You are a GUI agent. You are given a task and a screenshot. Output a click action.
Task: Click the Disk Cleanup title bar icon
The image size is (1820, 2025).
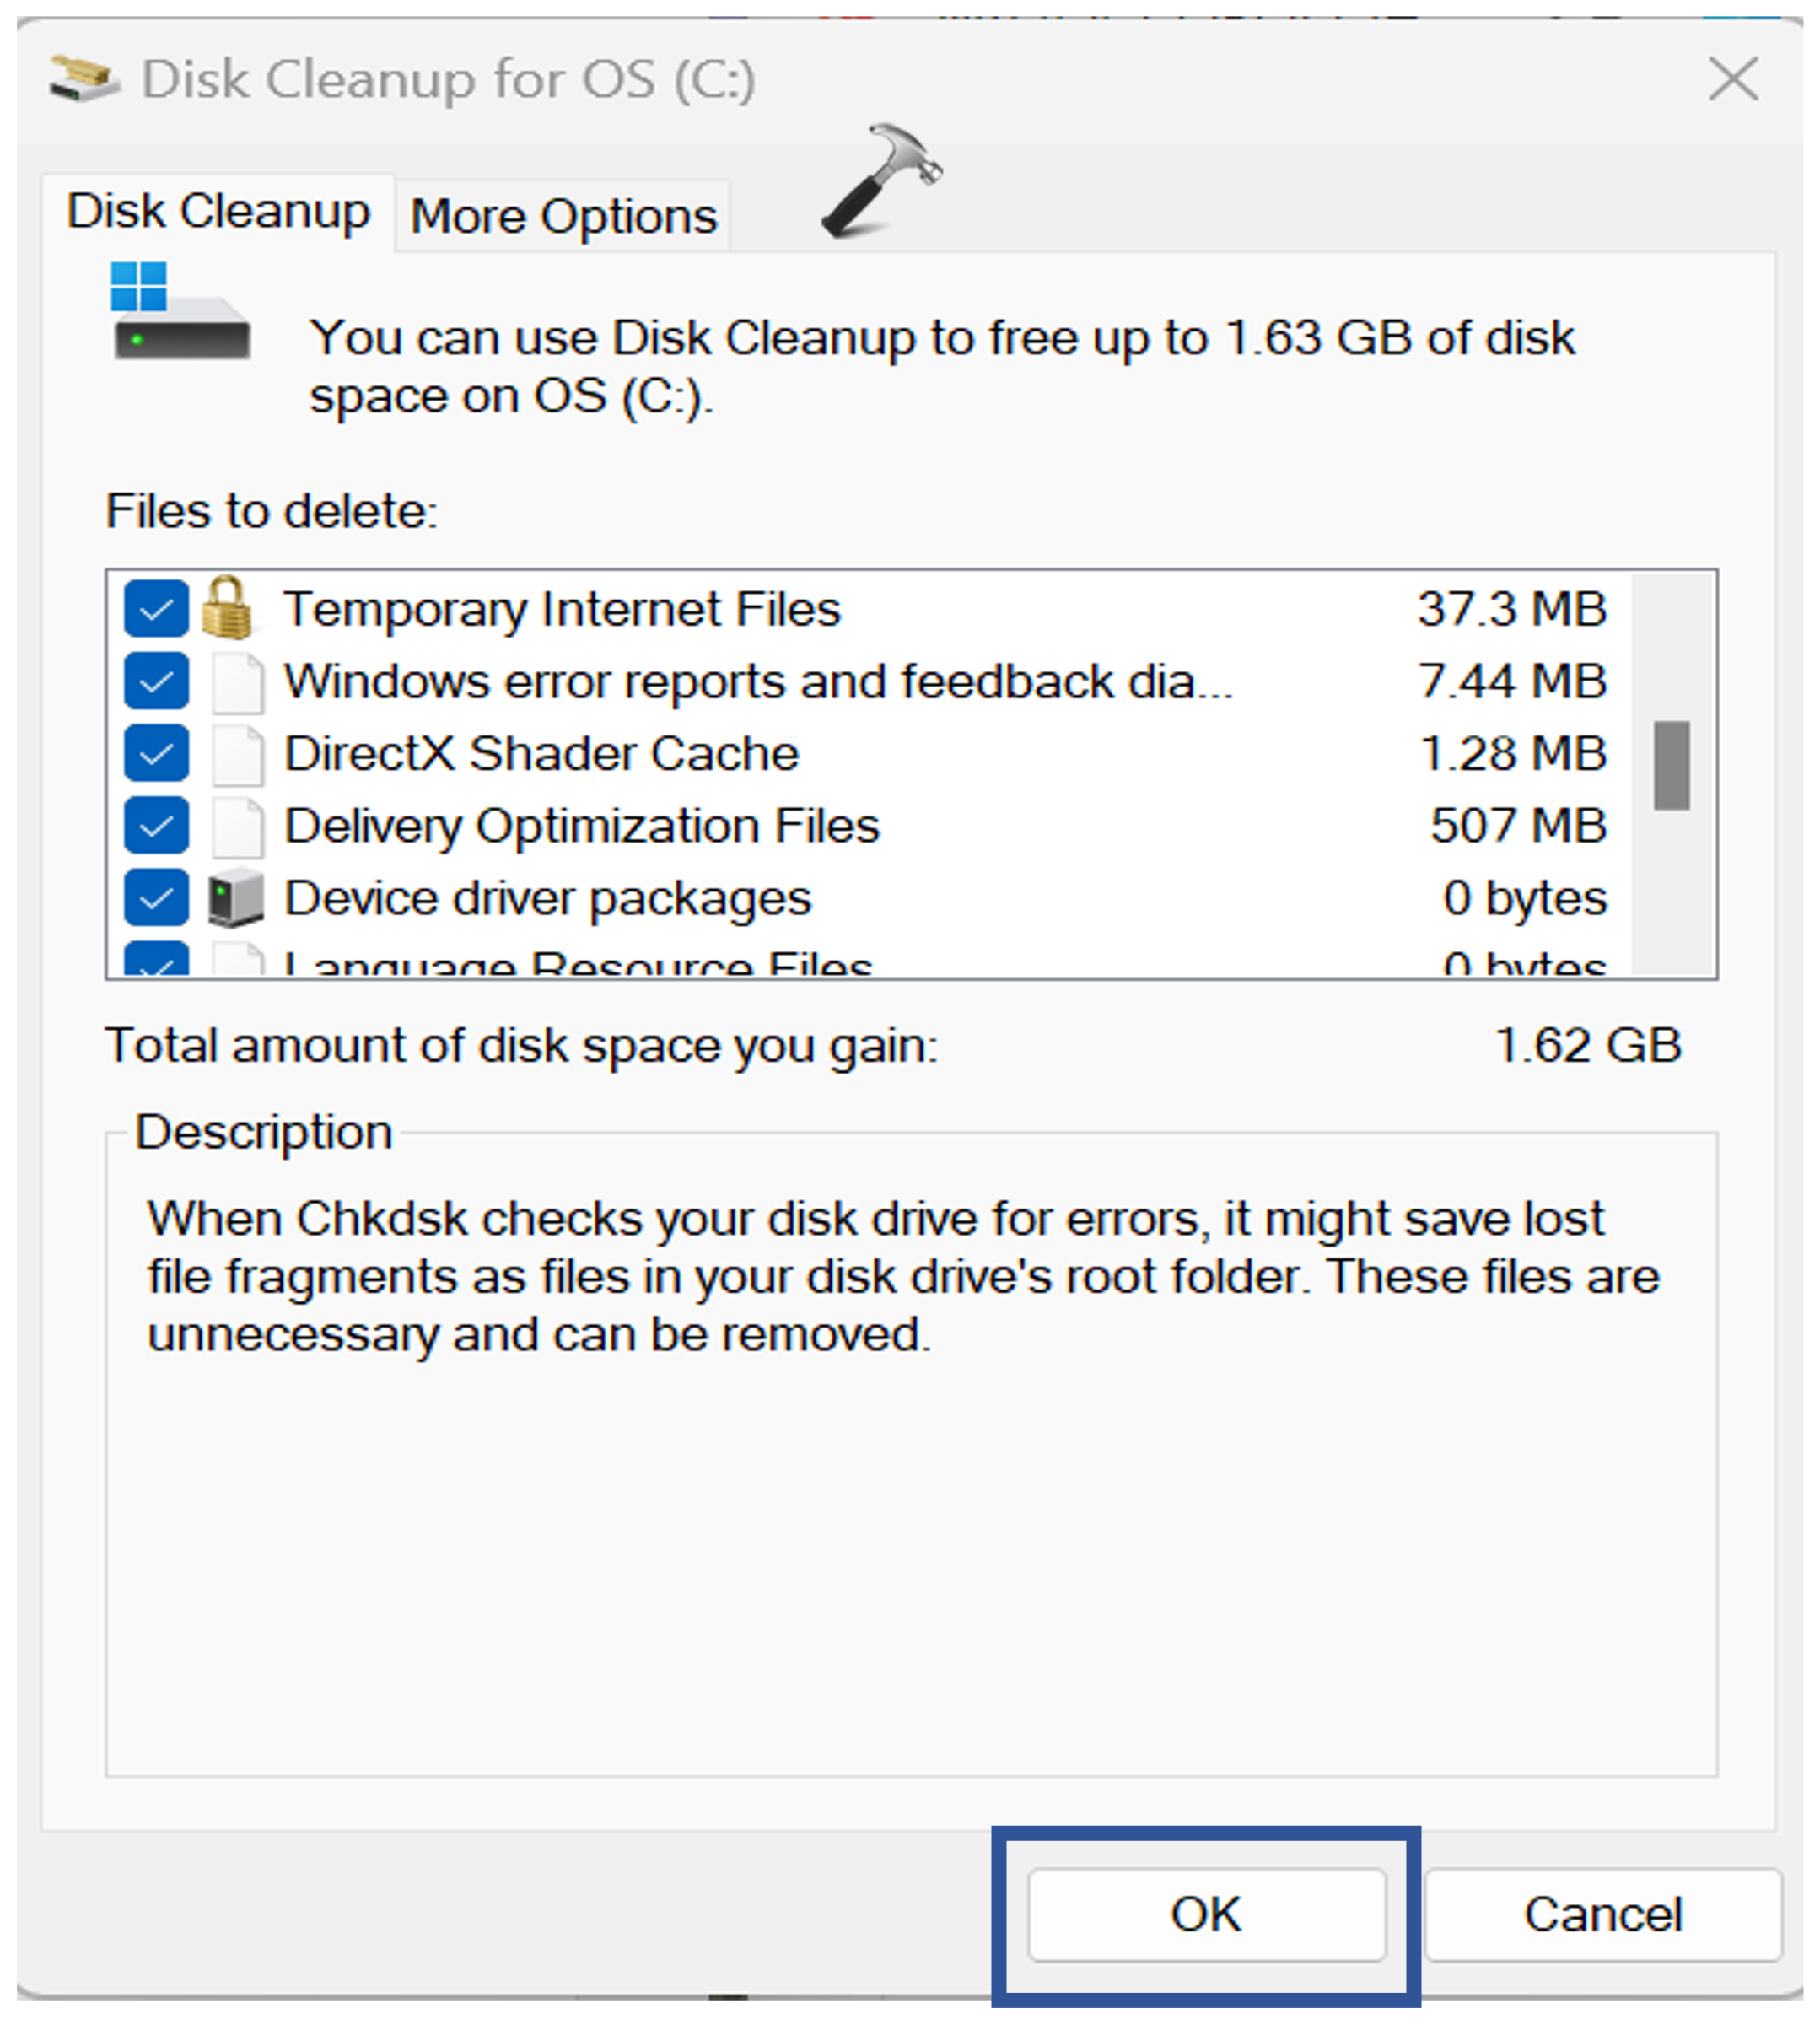point(83,79)
